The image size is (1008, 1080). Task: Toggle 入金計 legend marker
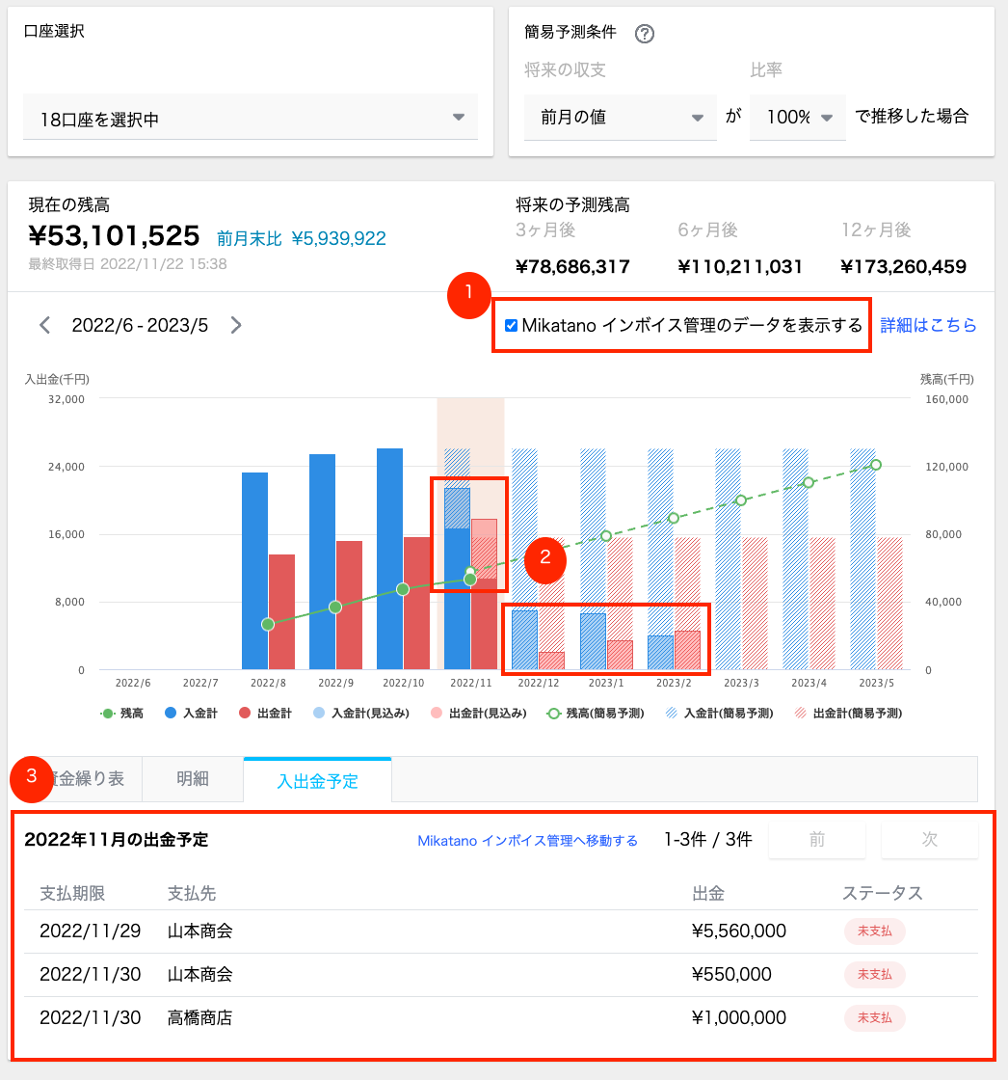pos(171,713)
